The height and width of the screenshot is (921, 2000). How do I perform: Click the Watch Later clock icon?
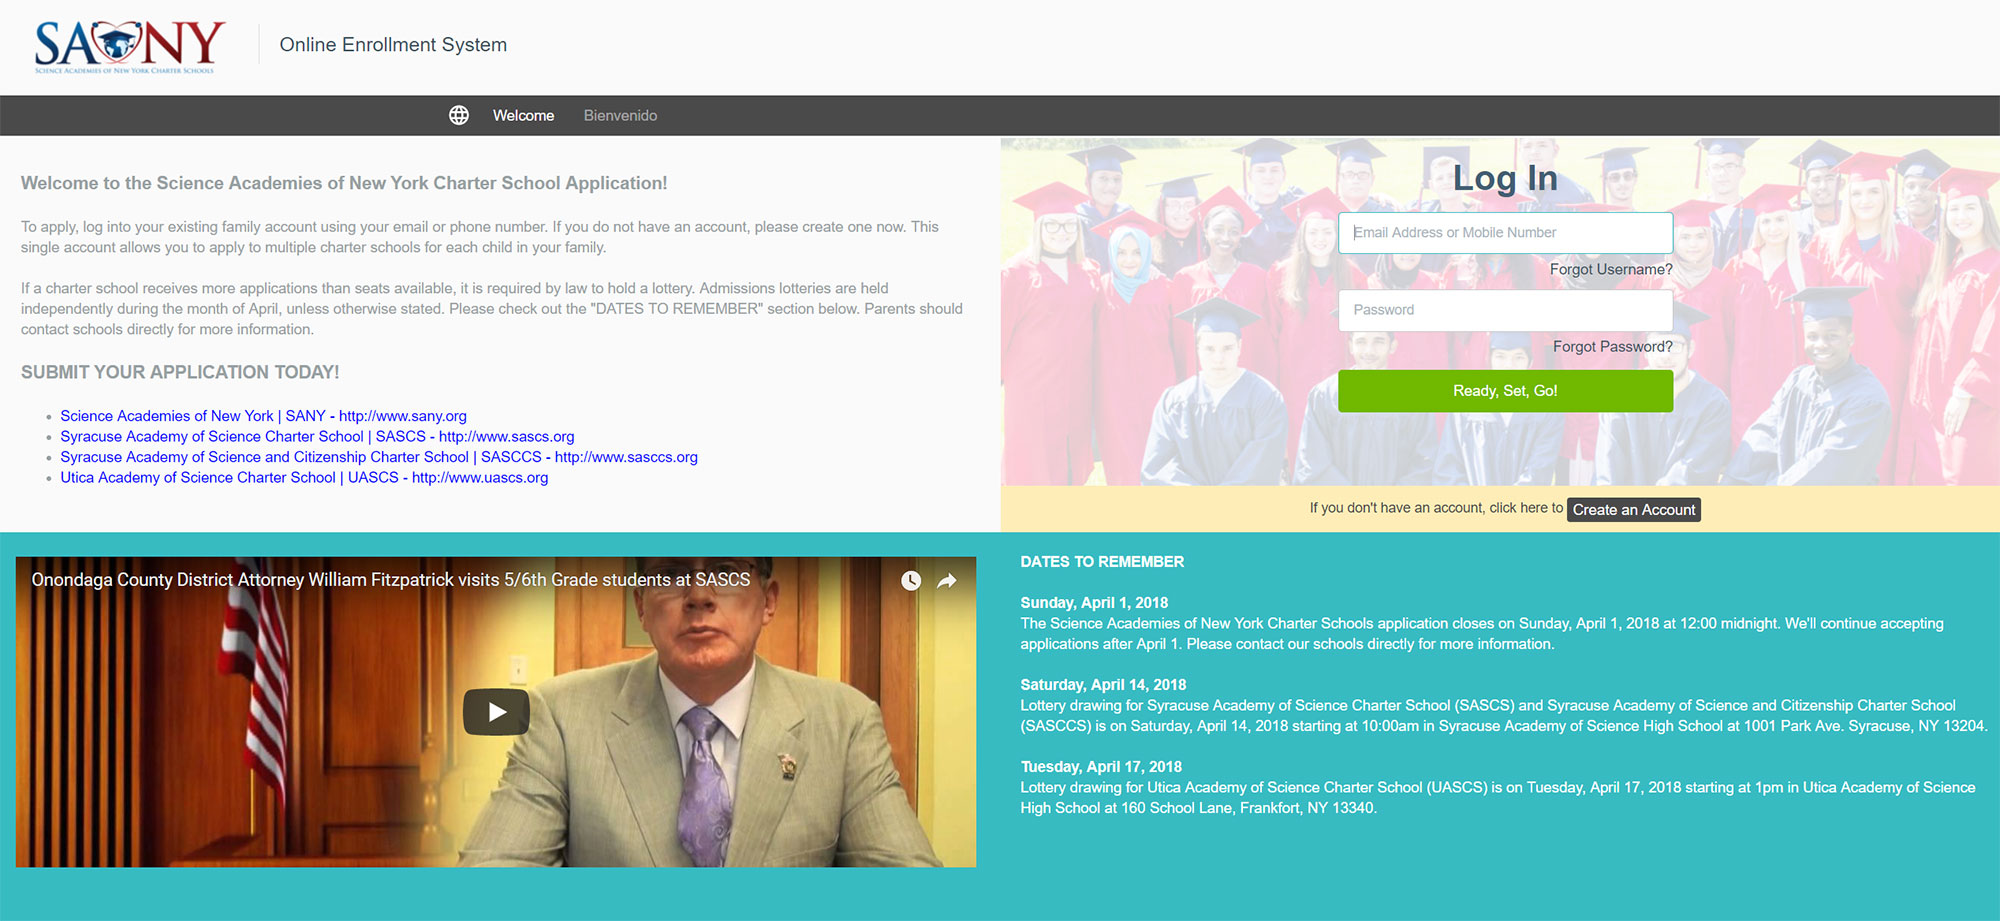910,581
